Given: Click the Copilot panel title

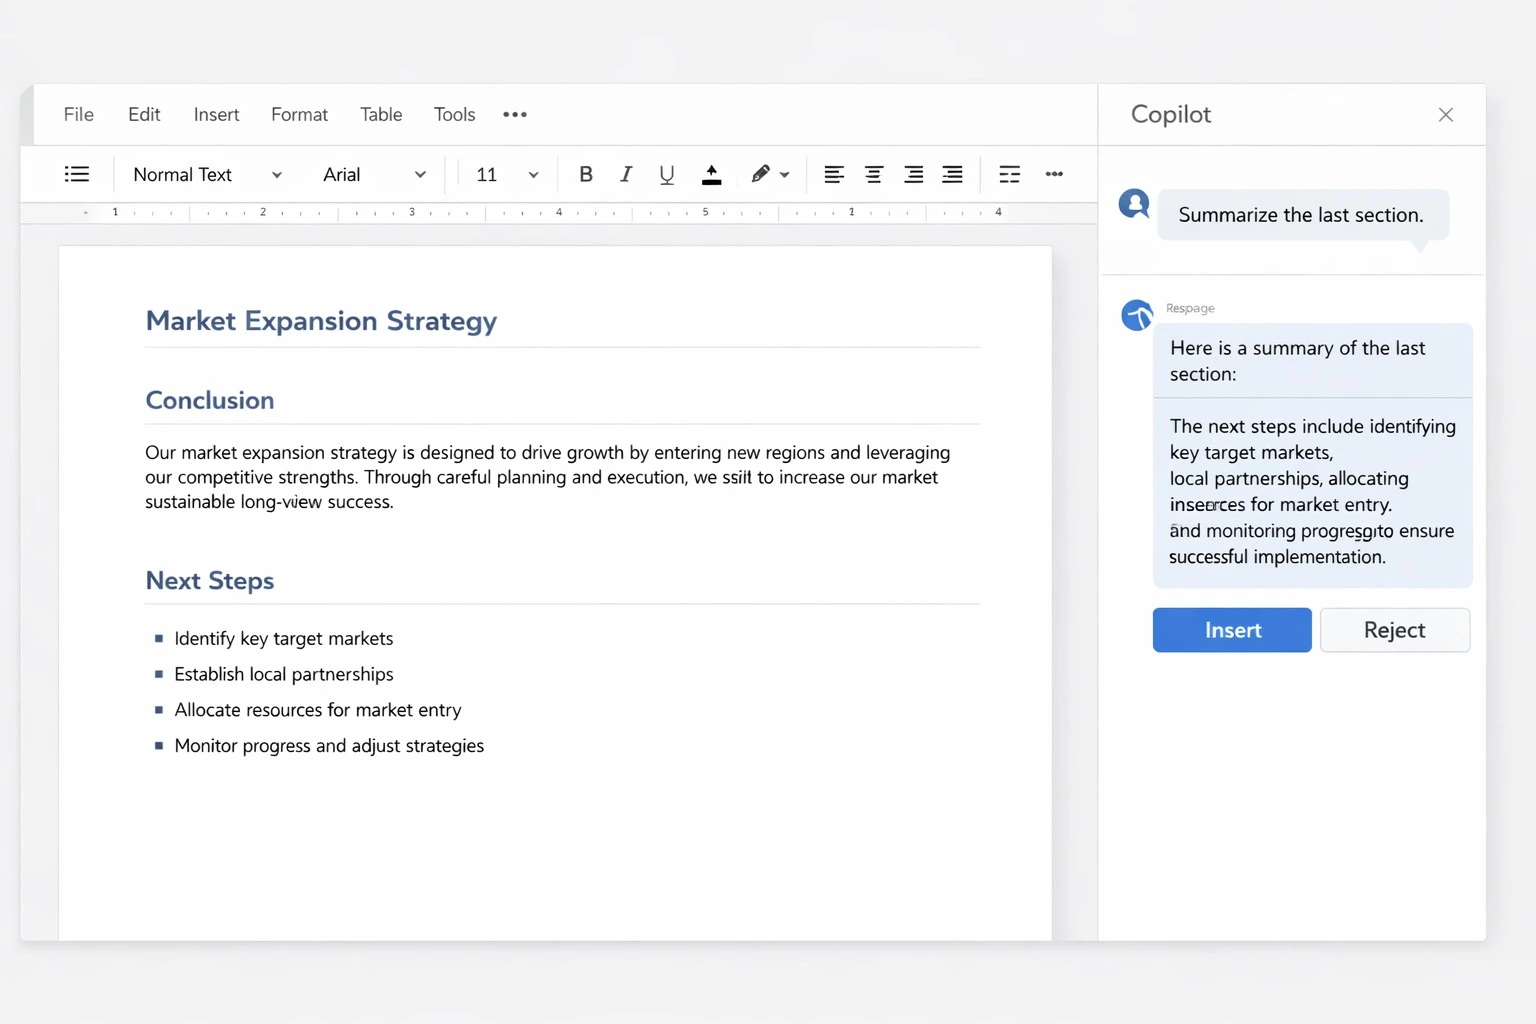Looking at the screenshot, I should [x=1171, y=114].
